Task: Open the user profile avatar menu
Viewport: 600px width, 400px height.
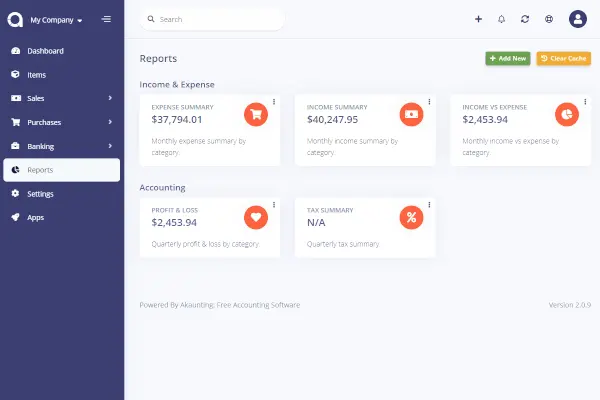Action: (578, 19)
